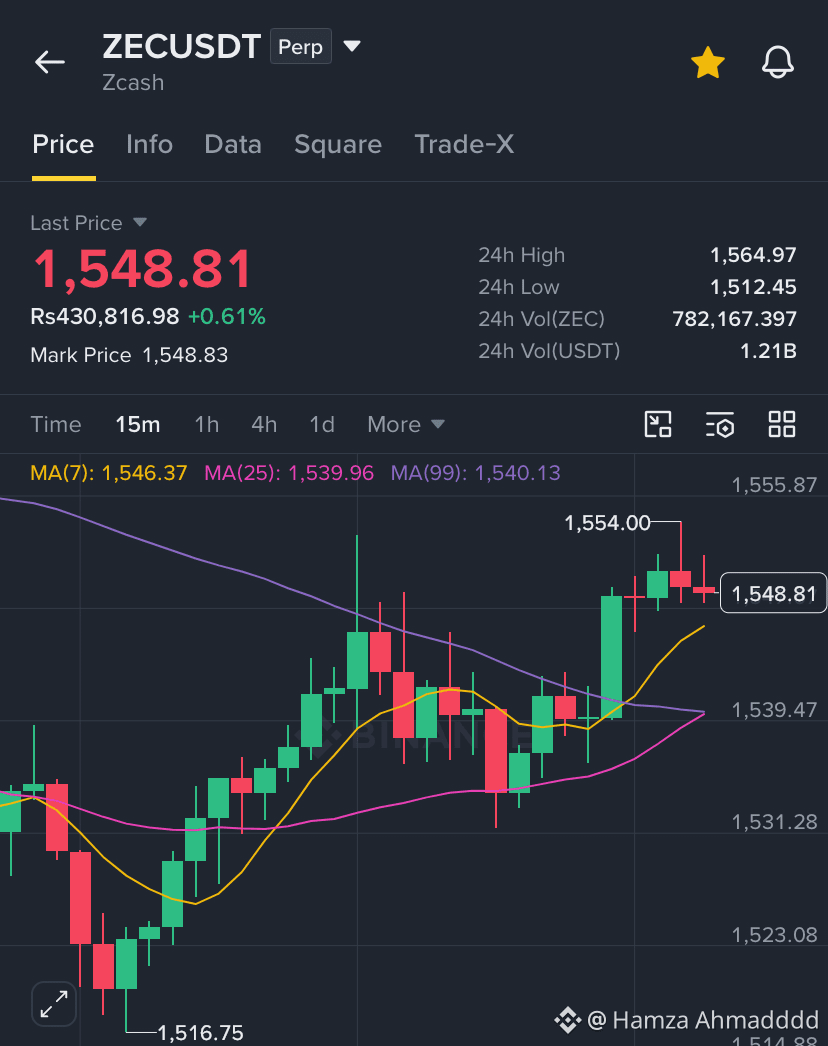Open the Trade-X tab
The height and width of the screenshot is (1046, 828).
pyautogui.click(x=464, y=144)
